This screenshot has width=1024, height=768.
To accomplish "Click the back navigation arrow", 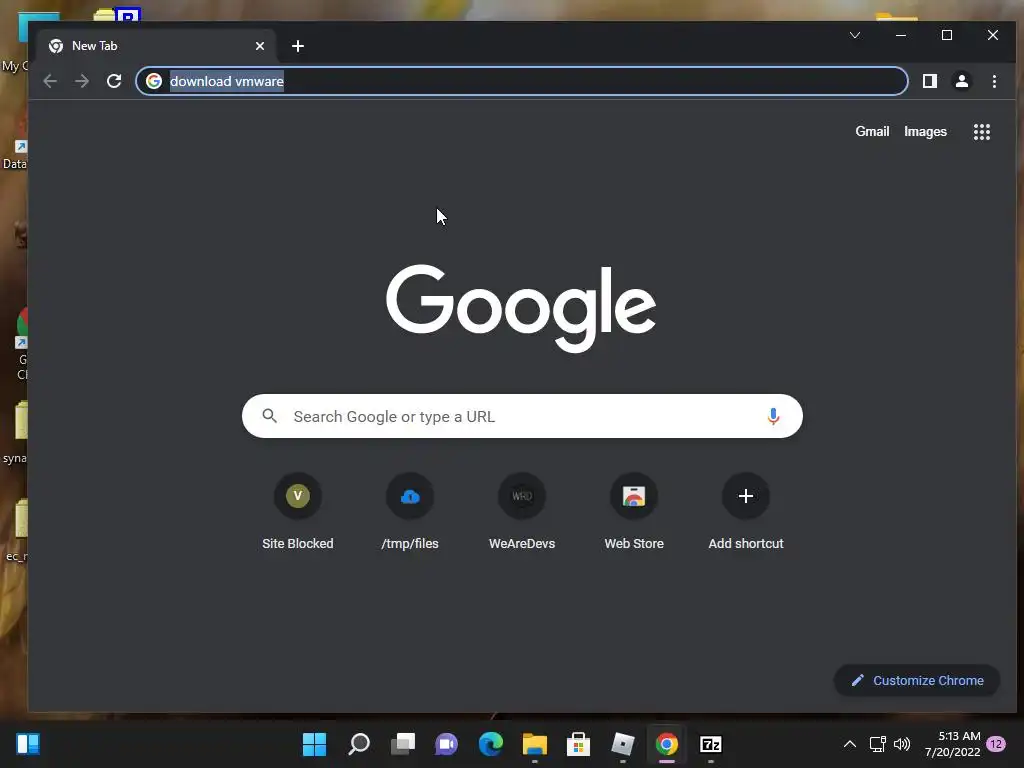I will 50,81.
